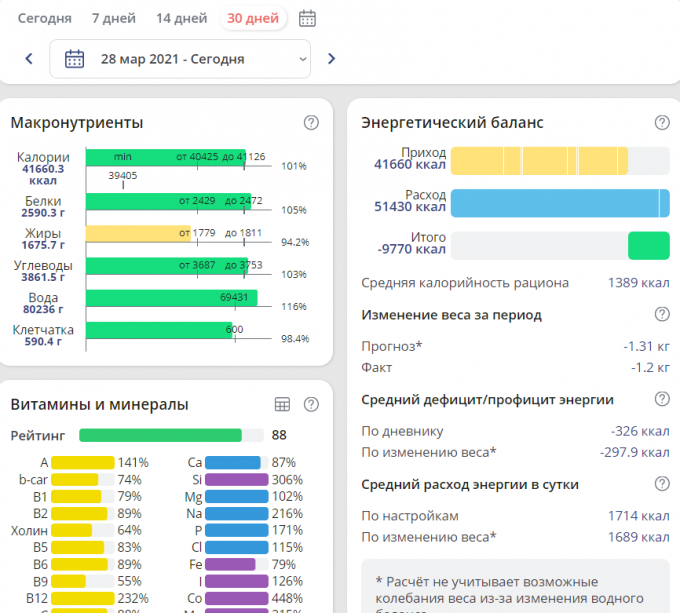Click the green Рейтинг bar
Screen dimensions: 680x613
point(160,435)
